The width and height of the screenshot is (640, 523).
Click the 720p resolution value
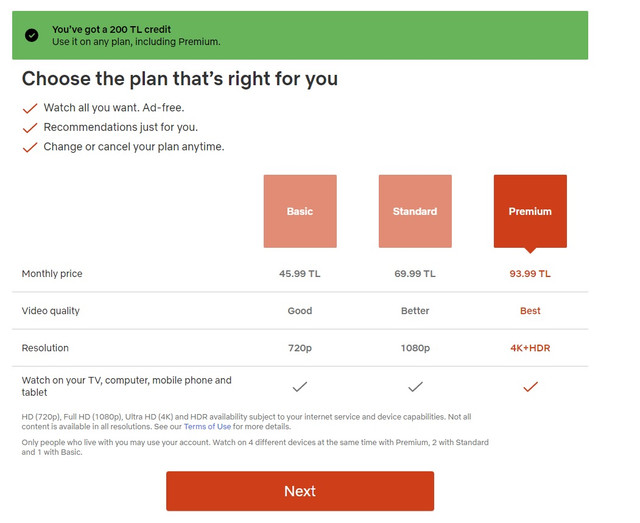pos(300,348)
